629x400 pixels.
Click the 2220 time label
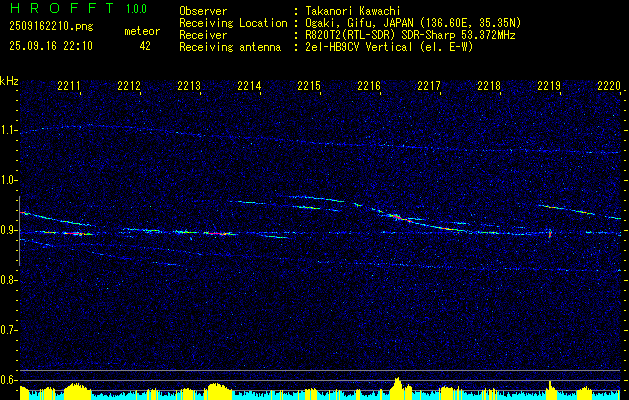tap(609, 85)
